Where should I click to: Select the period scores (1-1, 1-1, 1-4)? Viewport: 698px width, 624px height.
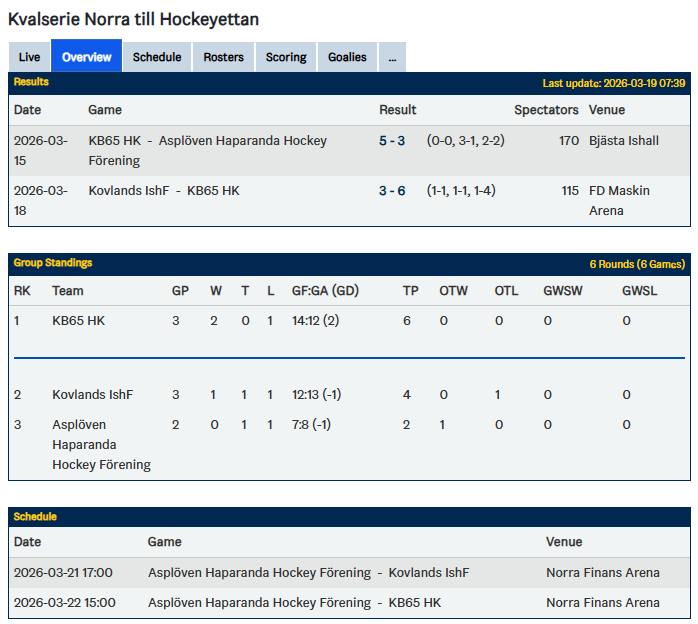[x=461, y=190]
